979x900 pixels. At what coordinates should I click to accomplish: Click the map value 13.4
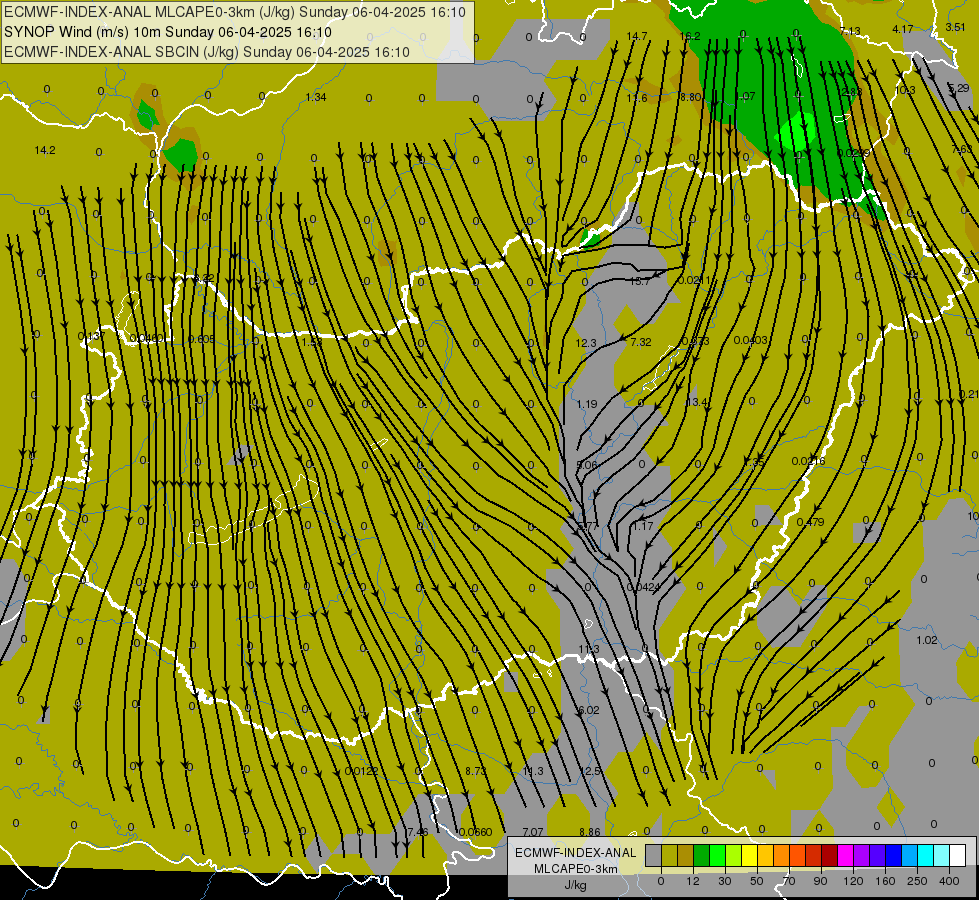(x=696, y=402)
